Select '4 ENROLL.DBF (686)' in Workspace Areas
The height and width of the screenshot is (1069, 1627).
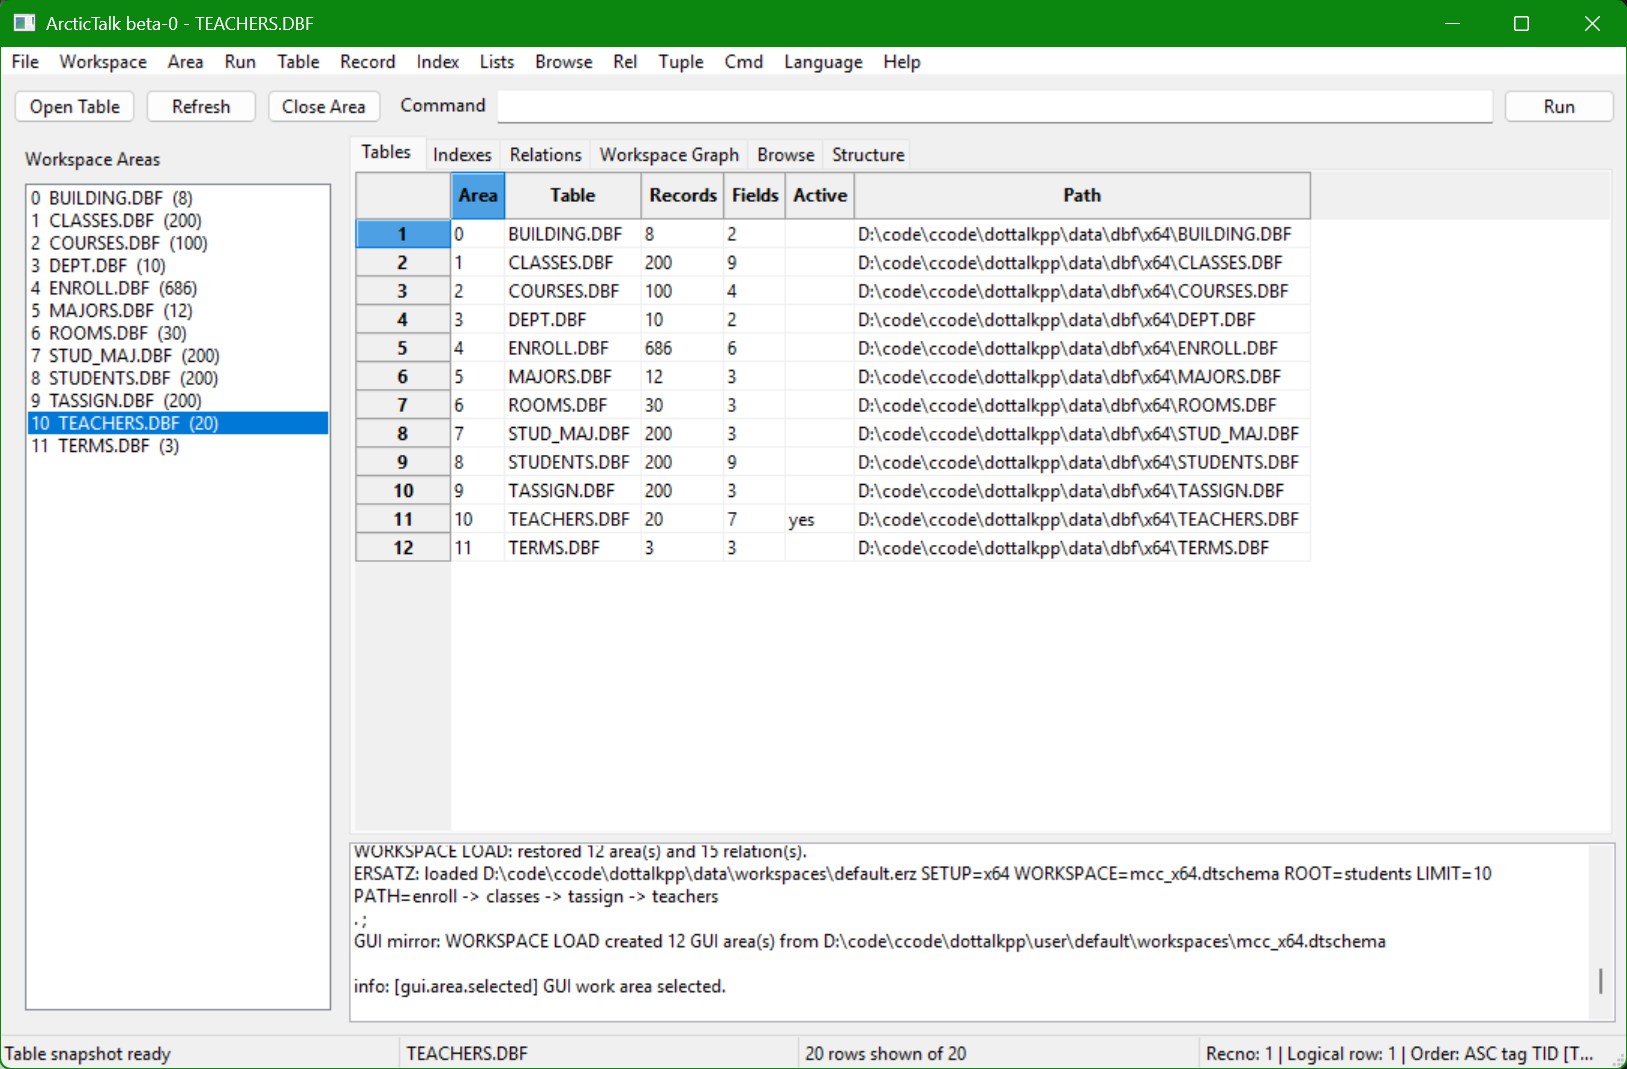[x=178, y=288]
